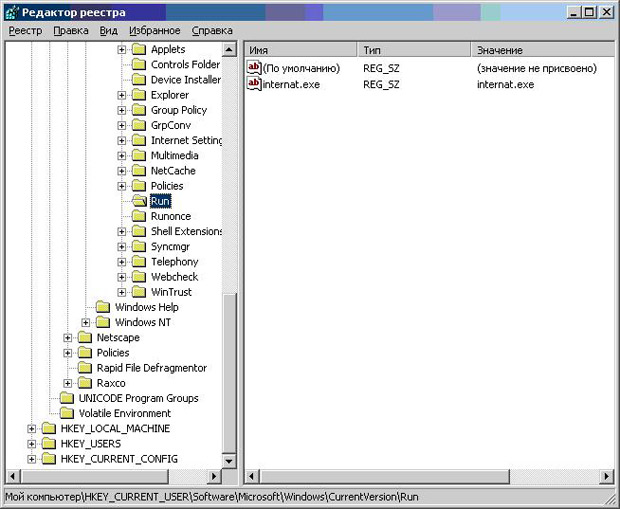Expand the NetCache key

pos(122,171)
